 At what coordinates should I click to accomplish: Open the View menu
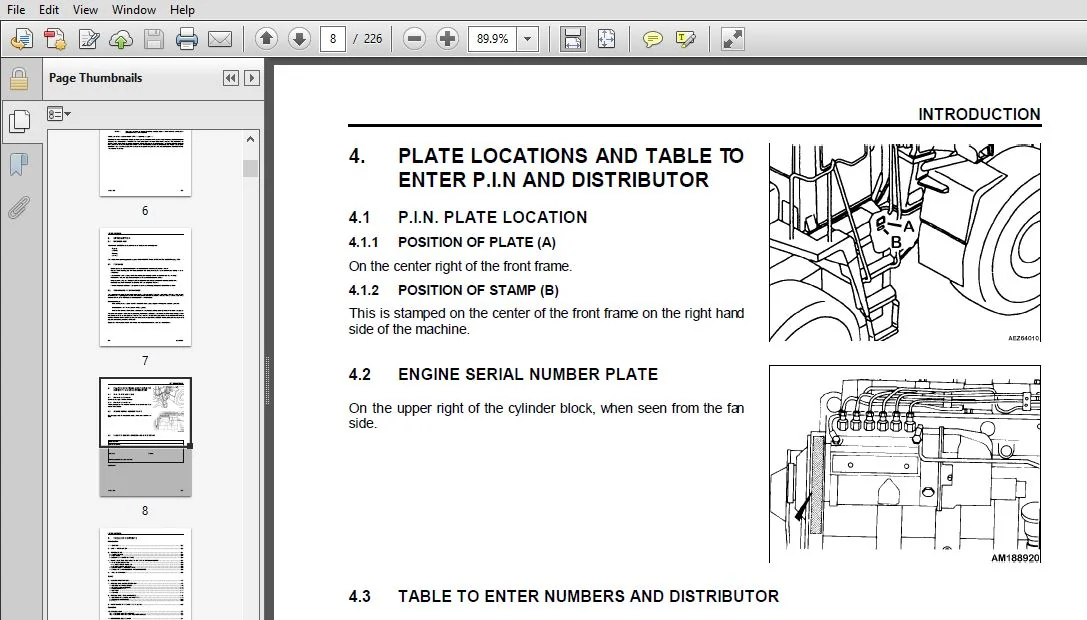click(85, 10)
